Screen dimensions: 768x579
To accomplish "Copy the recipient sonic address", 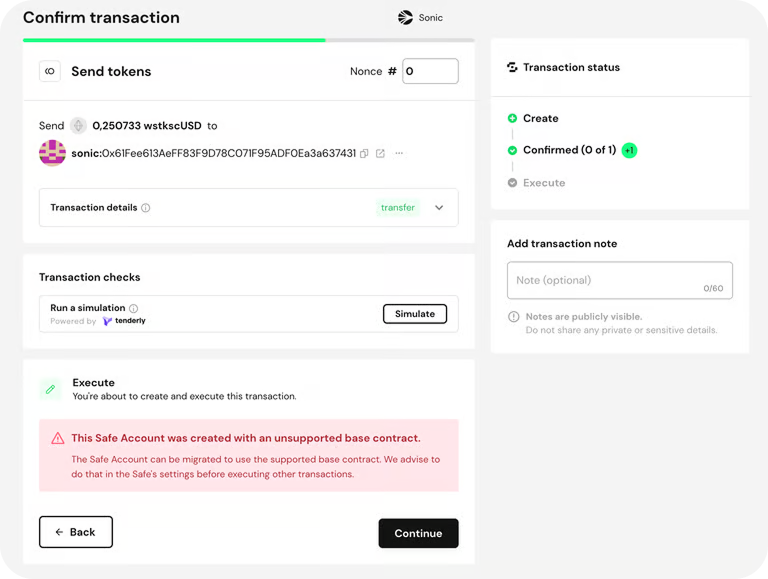I will coord(364,153).
